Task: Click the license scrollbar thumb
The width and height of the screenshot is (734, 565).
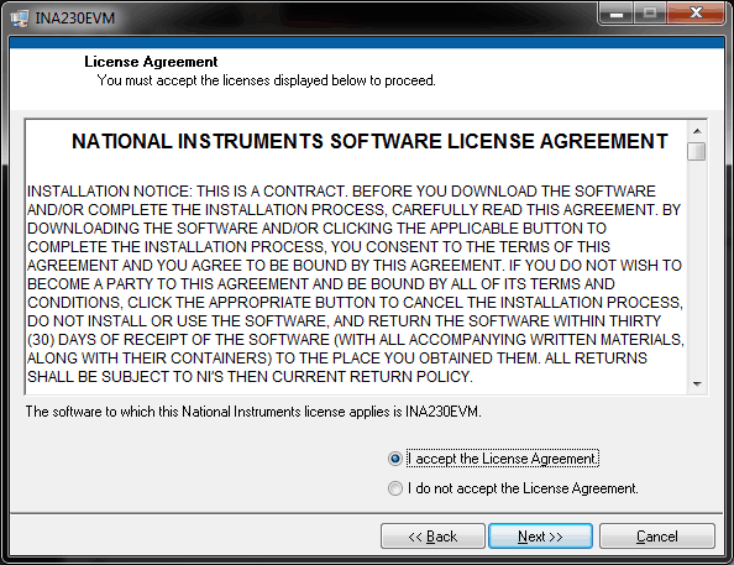Action: tap(697, 152)
